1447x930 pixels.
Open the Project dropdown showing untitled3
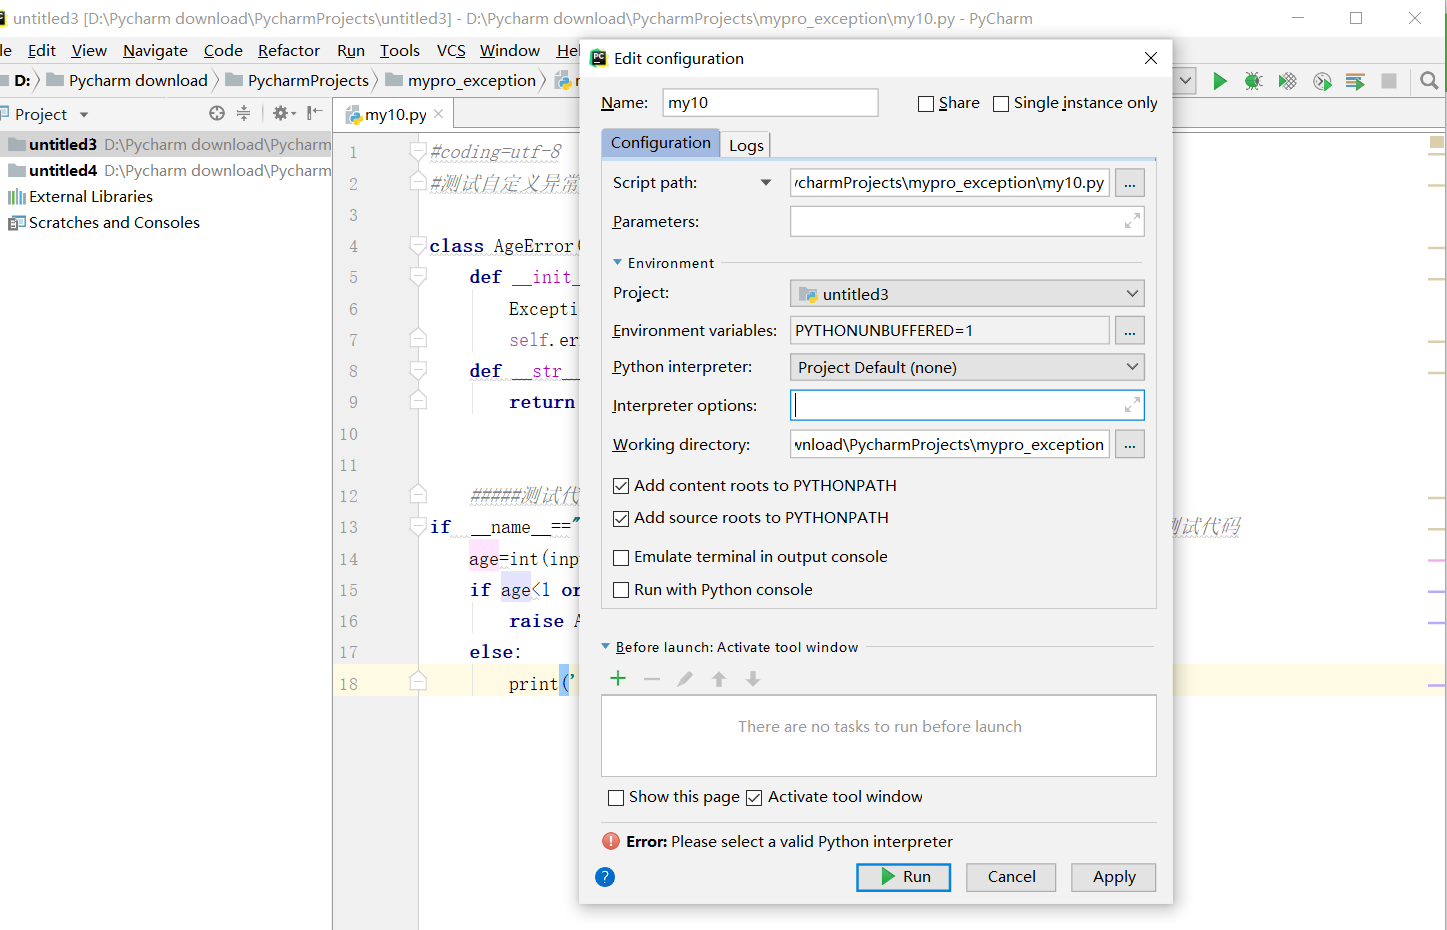pyautogui.click(x=967, y=294)
